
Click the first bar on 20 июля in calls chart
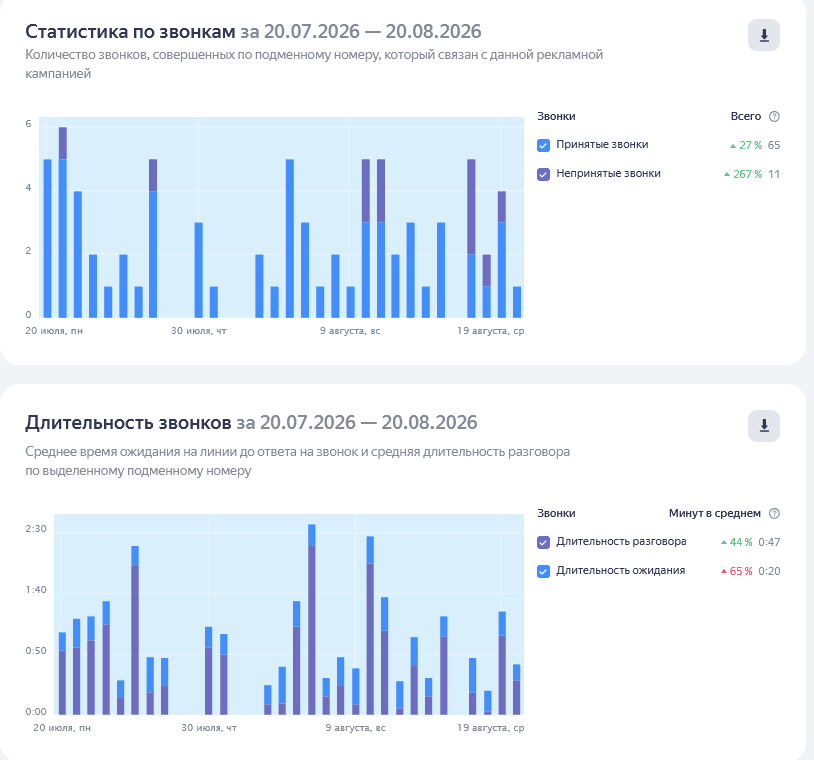(x=47, y=238)
